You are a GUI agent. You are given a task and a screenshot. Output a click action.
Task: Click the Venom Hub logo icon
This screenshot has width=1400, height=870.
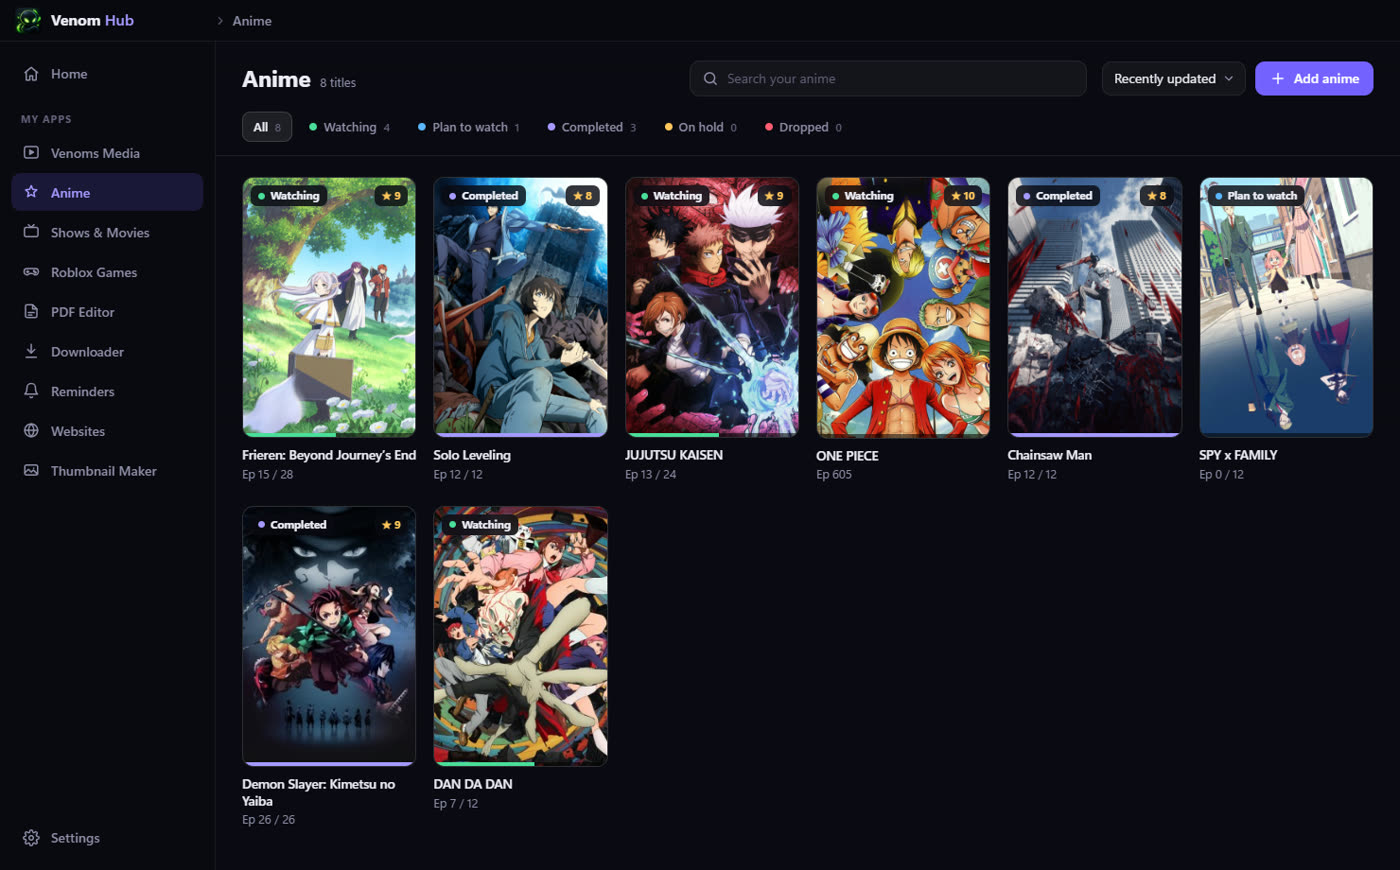click(x=28, y=20)
